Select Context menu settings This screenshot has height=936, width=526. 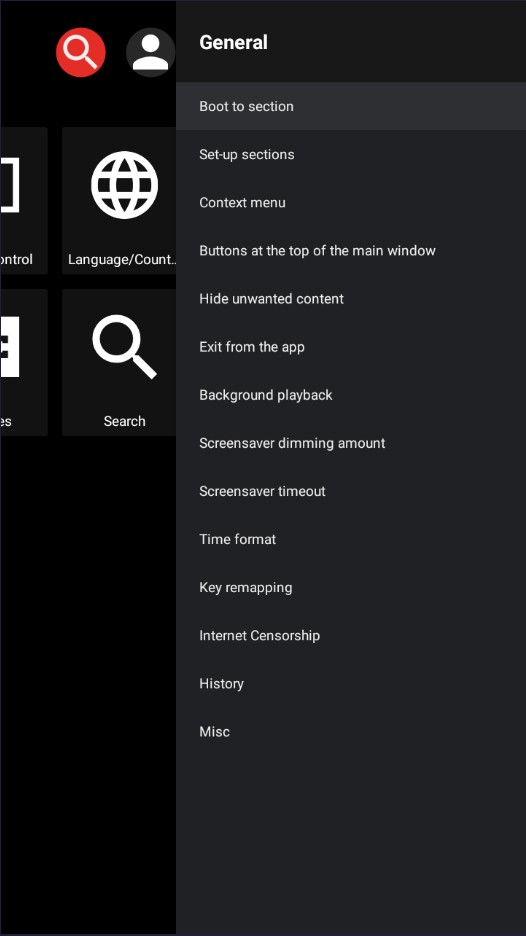click(x=351, y=202)
